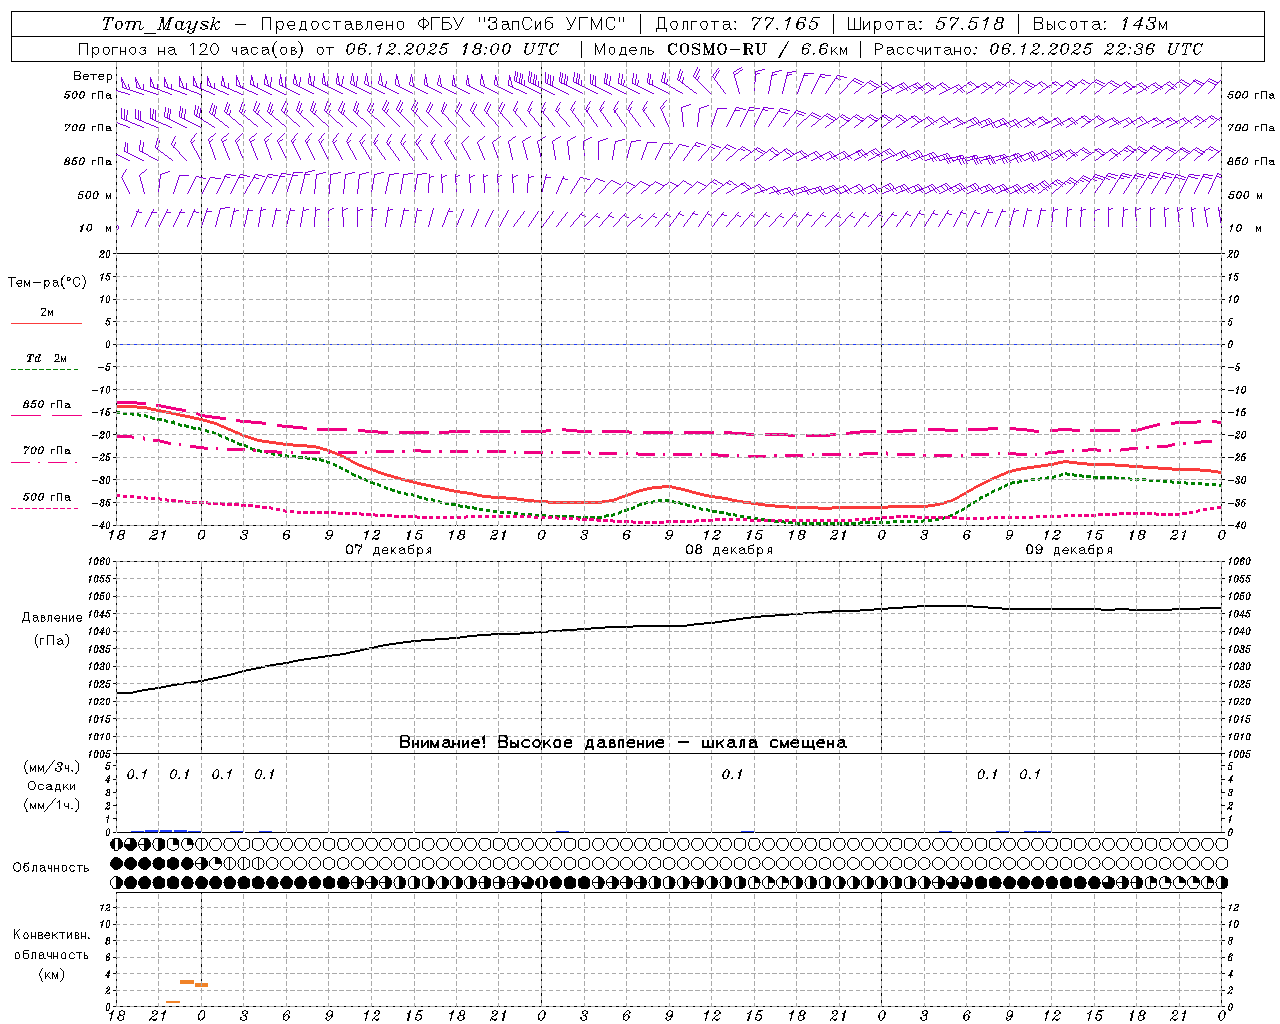Click the blue 2м temperature legend line

pos(46,323)
